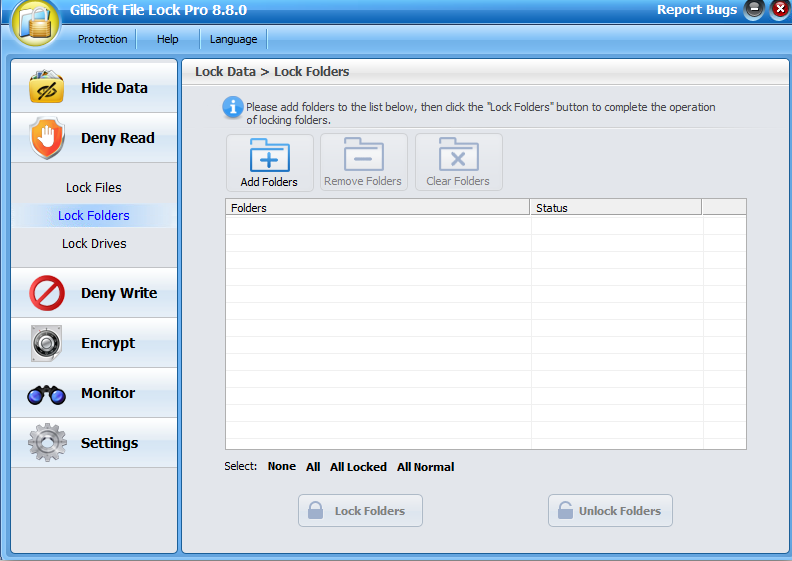Sort by the Status column header
792x561 pixels.
pyautogui.click(x=616, y=208)
